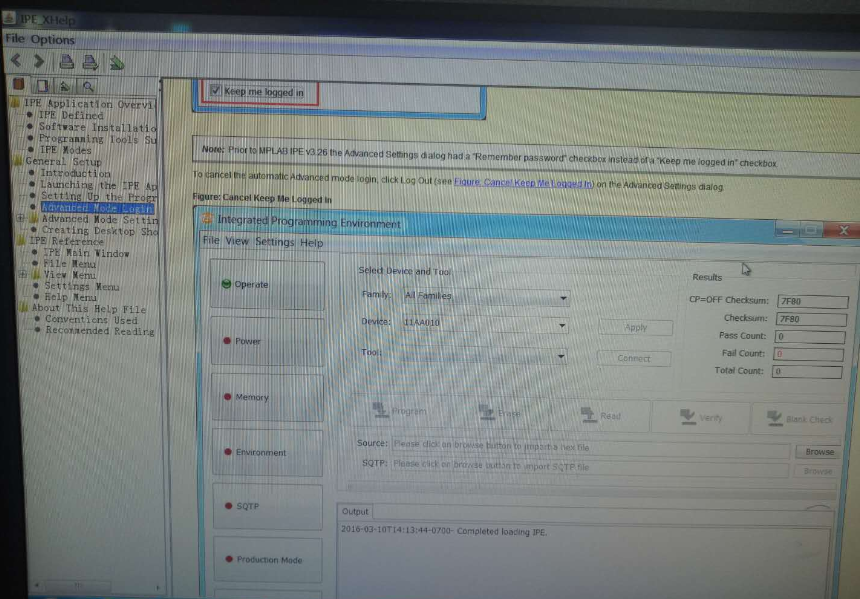The width and height of the screenshot is (860, 599).
Task: Open the Help Menu help topic
Action: point(71,297)
